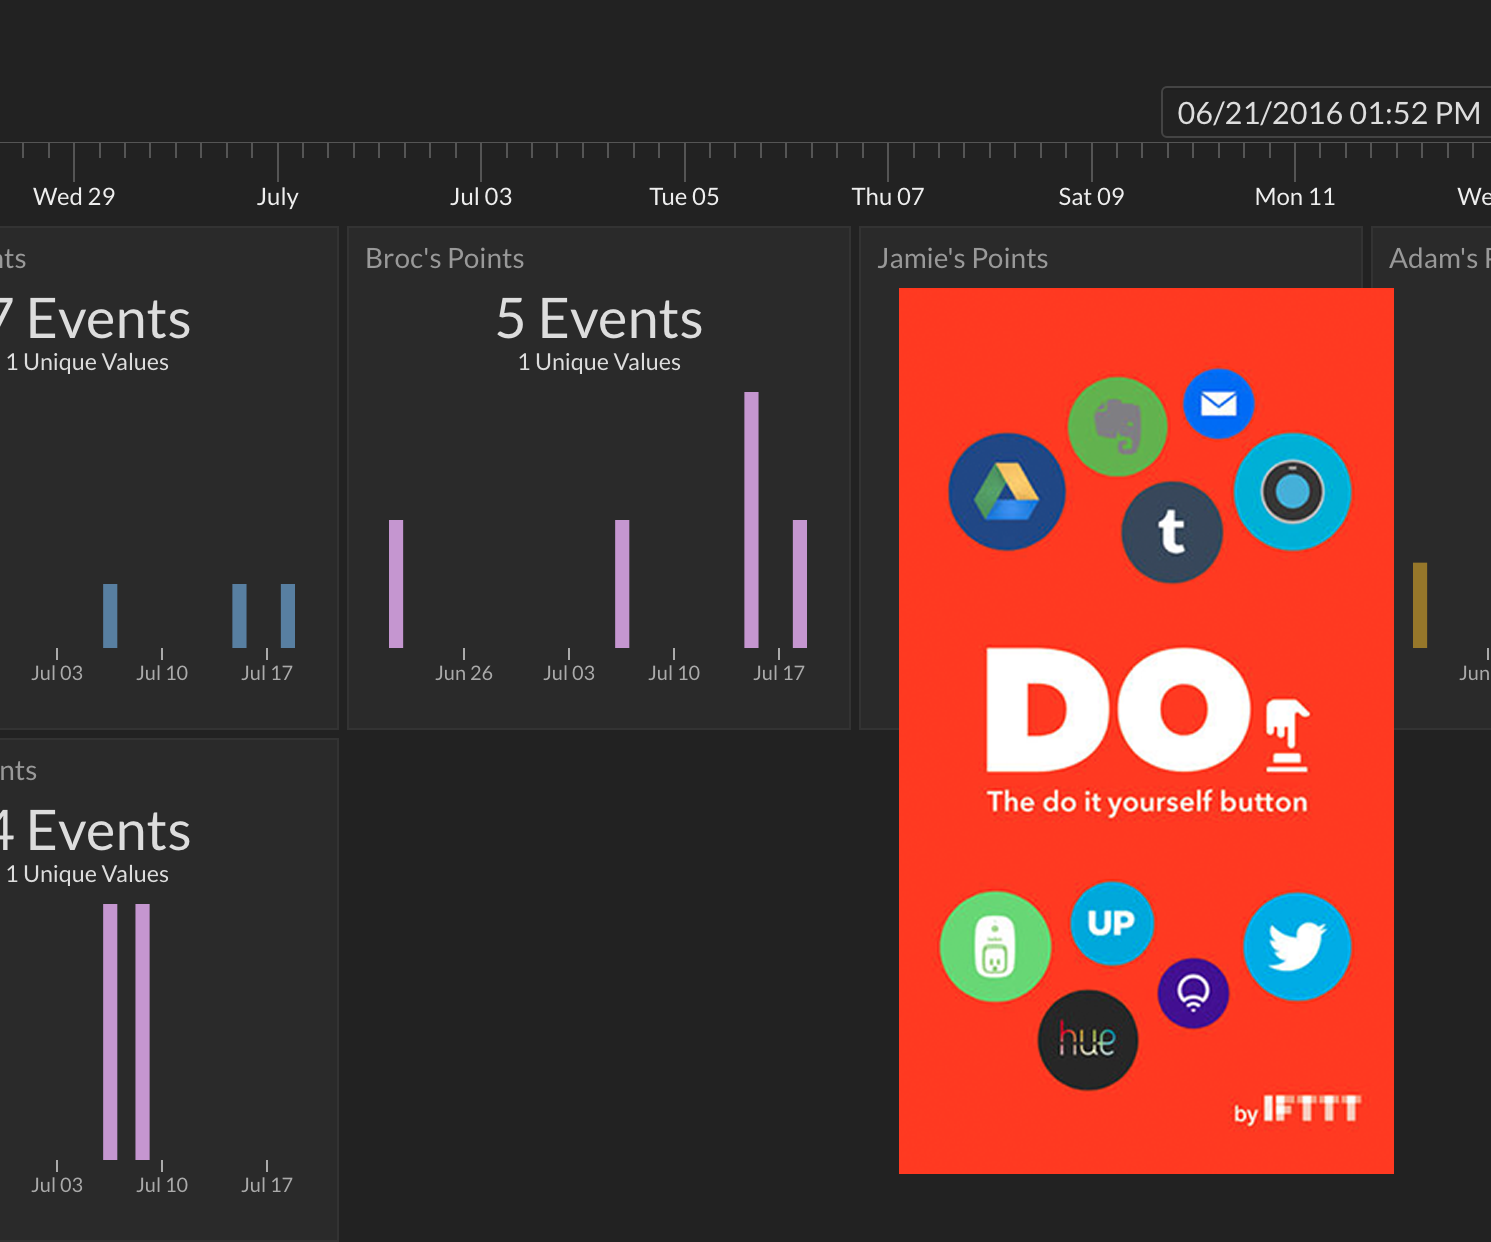Click the Philips hue icon
The image size is (1491, 1242).
point(1088,1040)
